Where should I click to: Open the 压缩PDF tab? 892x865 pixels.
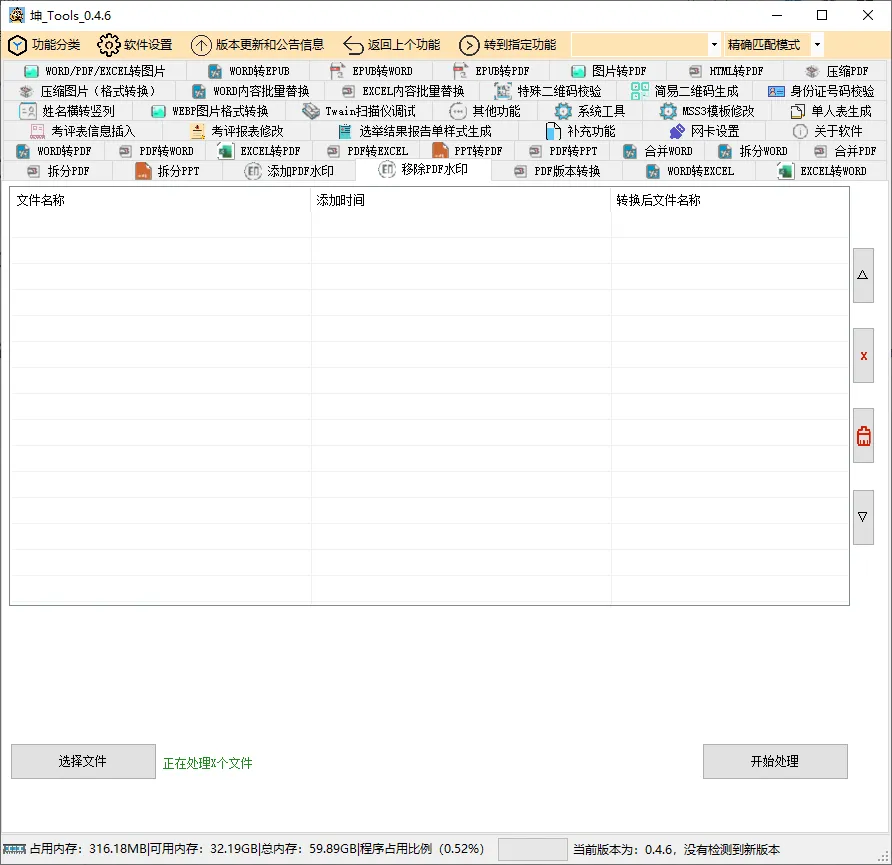(837, 71)
